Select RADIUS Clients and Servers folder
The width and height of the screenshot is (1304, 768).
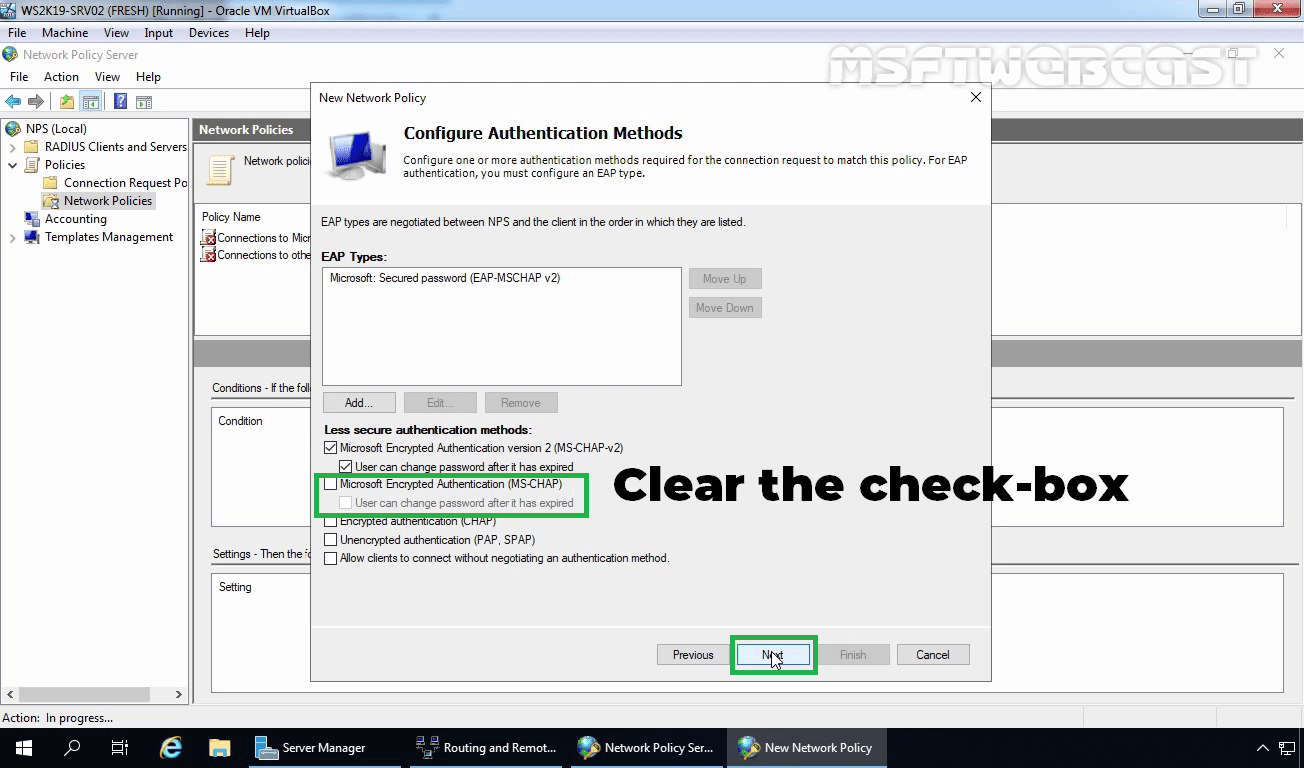coord(115,147)
